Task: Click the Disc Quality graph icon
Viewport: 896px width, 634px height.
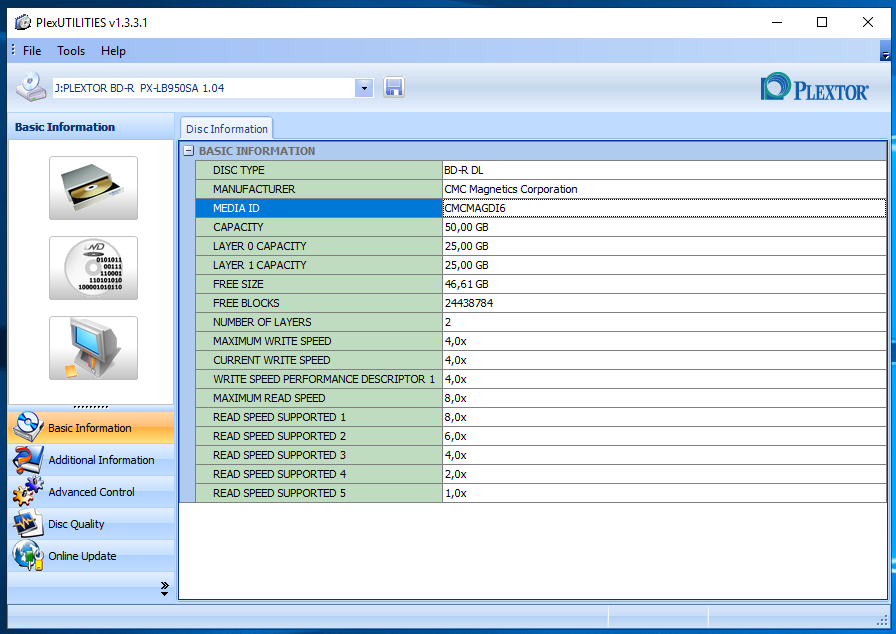Action: pyautogui.click(x=27, y=523)
